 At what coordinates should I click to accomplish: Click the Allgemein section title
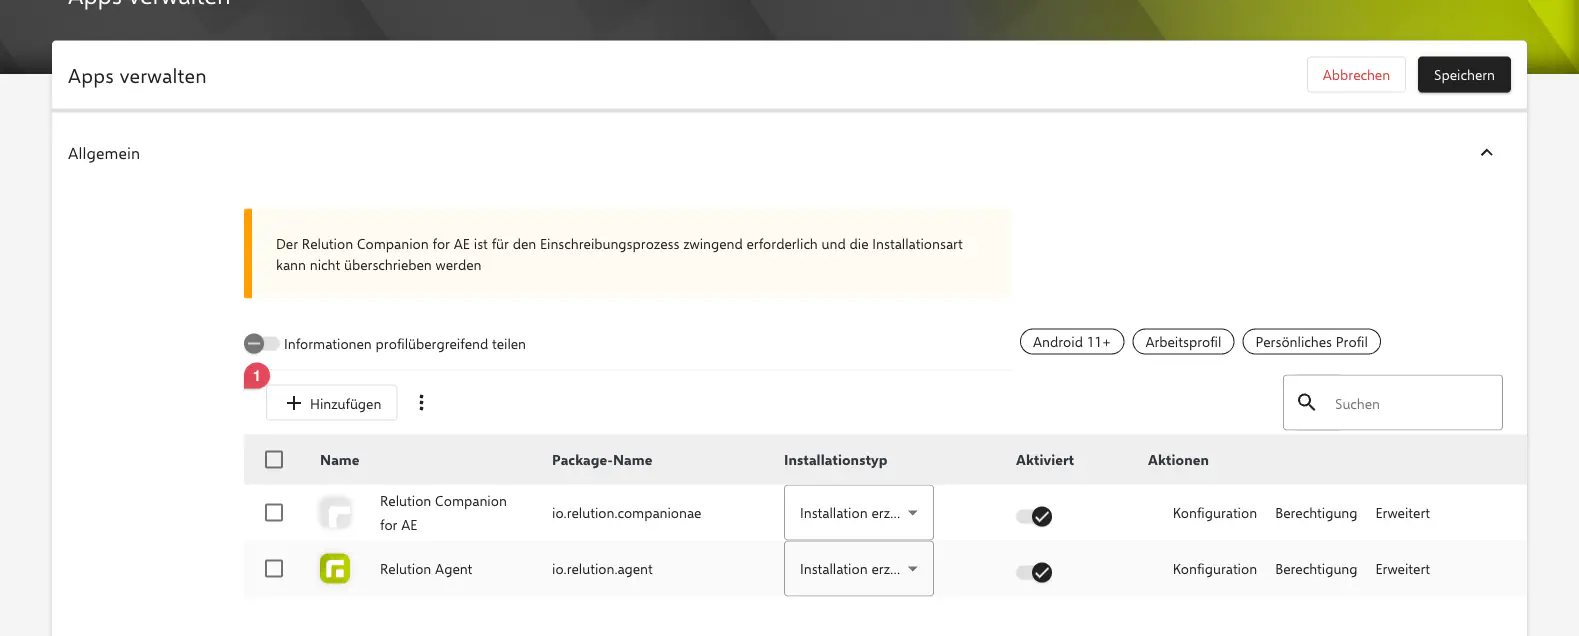coord(104,153)
